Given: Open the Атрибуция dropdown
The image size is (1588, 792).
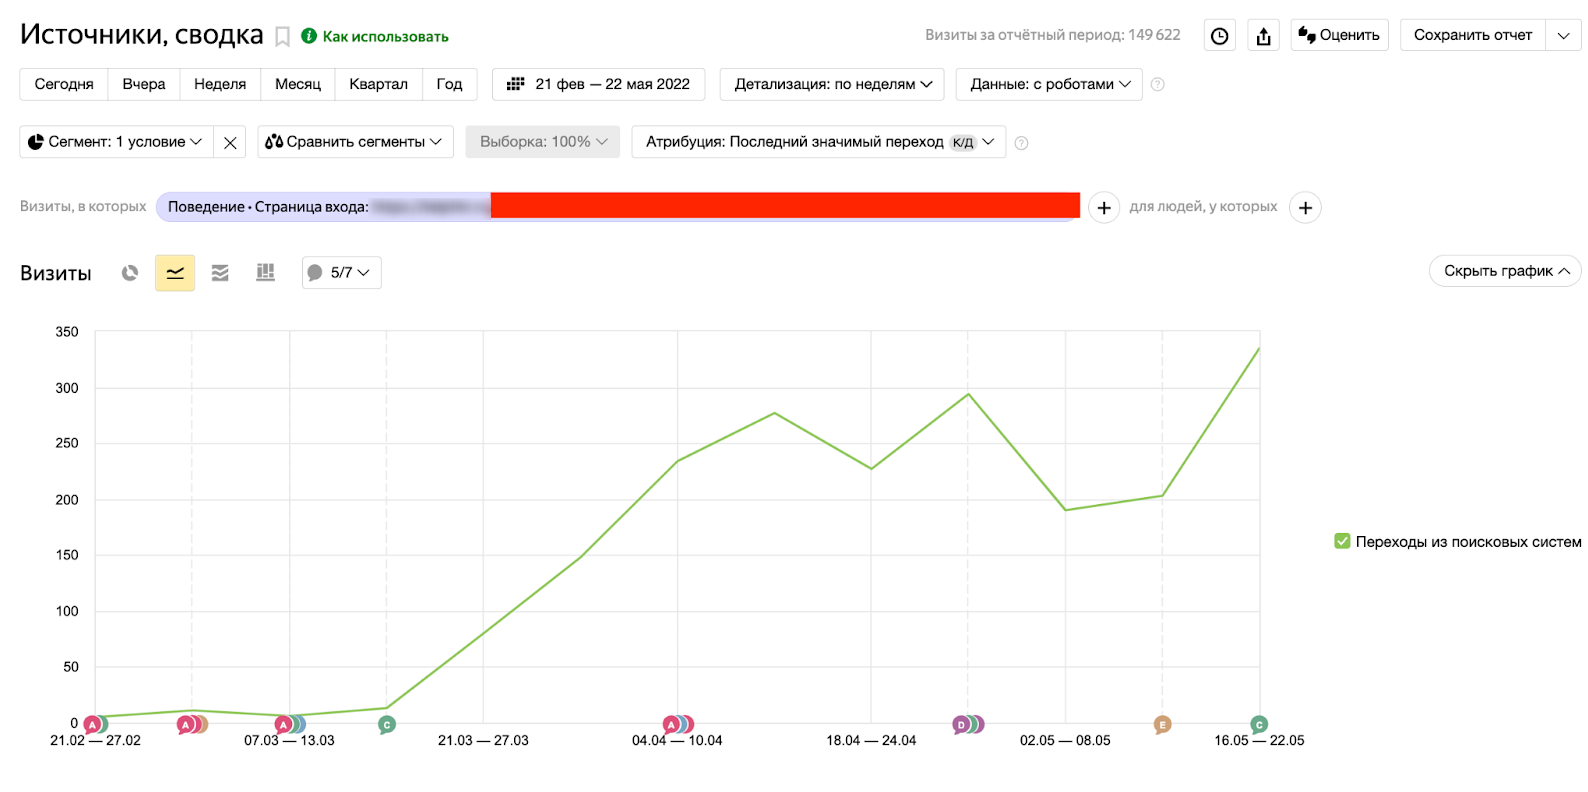Looking at the screenshot, I should point(818,142).
